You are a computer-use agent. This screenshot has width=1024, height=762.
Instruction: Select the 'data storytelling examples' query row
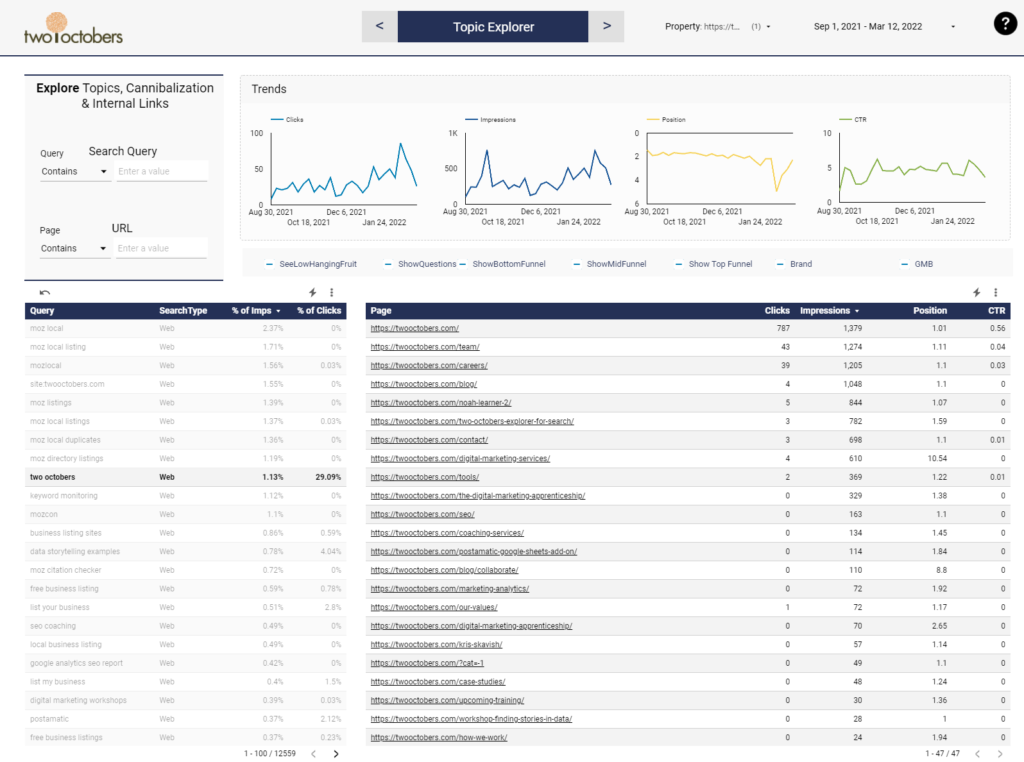click(x=185, y=552)
